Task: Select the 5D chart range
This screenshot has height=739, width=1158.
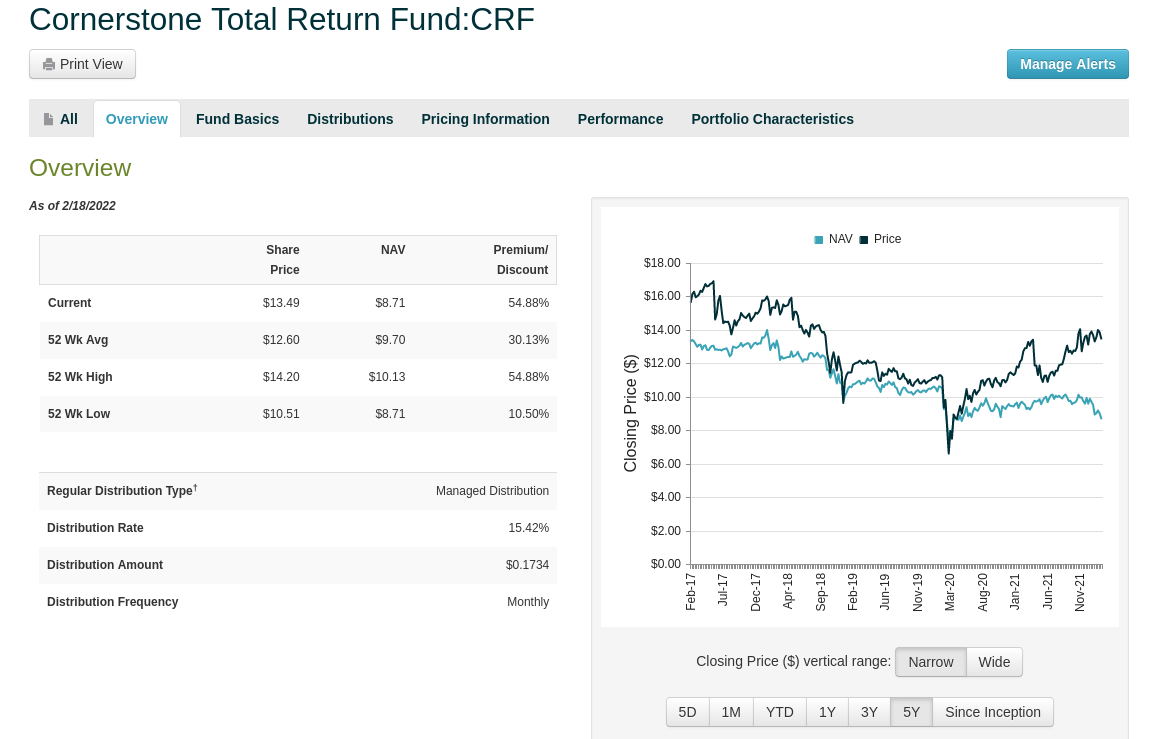Action: point(687,711)
